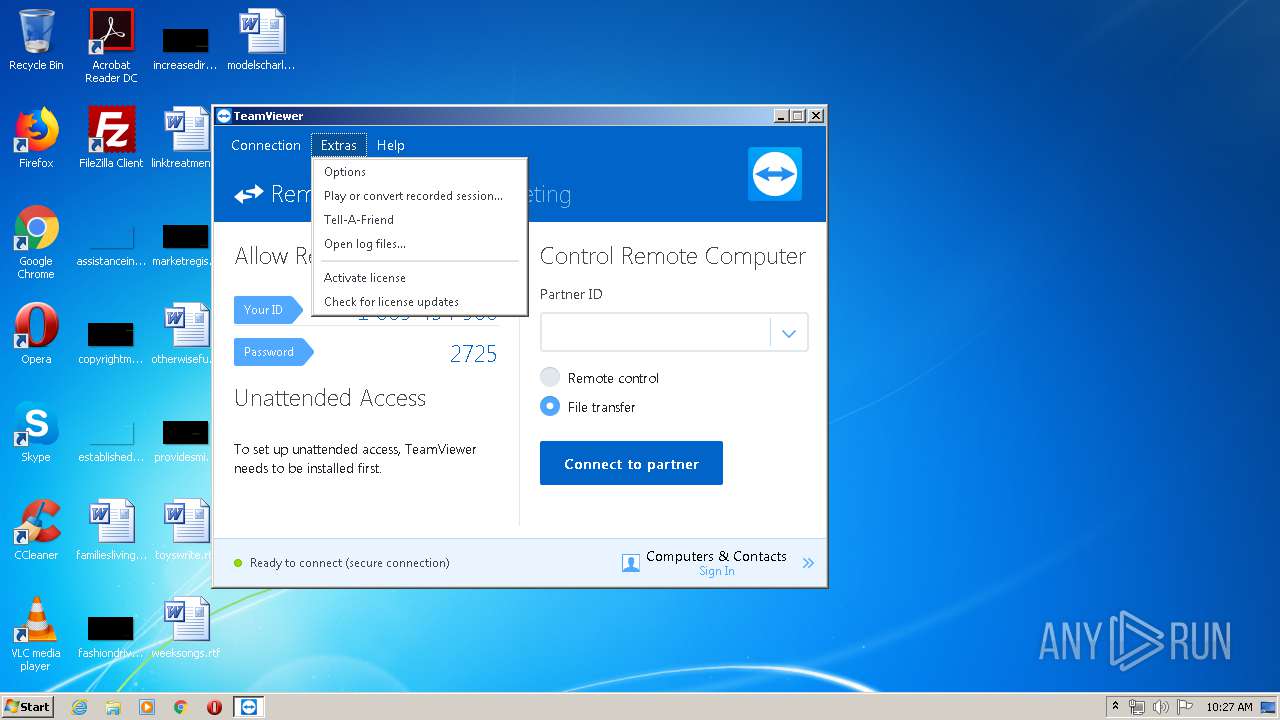
Task: Click the Chrome taskbar icon
Action: point(181,707)
